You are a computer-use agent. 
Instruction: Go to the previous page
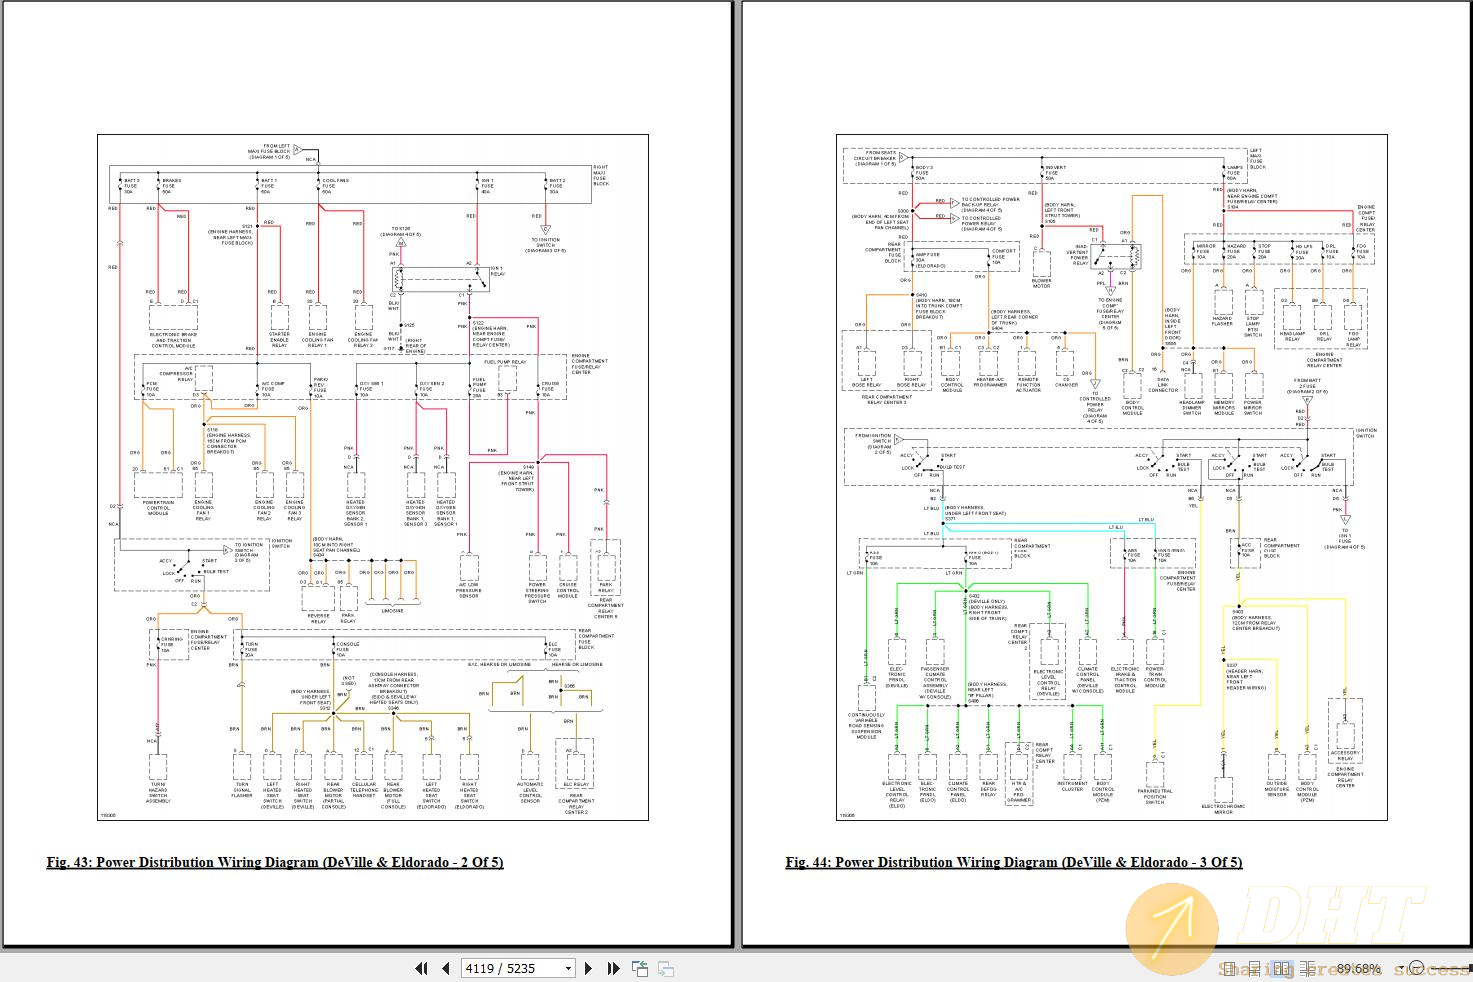[x=446, y=968]
